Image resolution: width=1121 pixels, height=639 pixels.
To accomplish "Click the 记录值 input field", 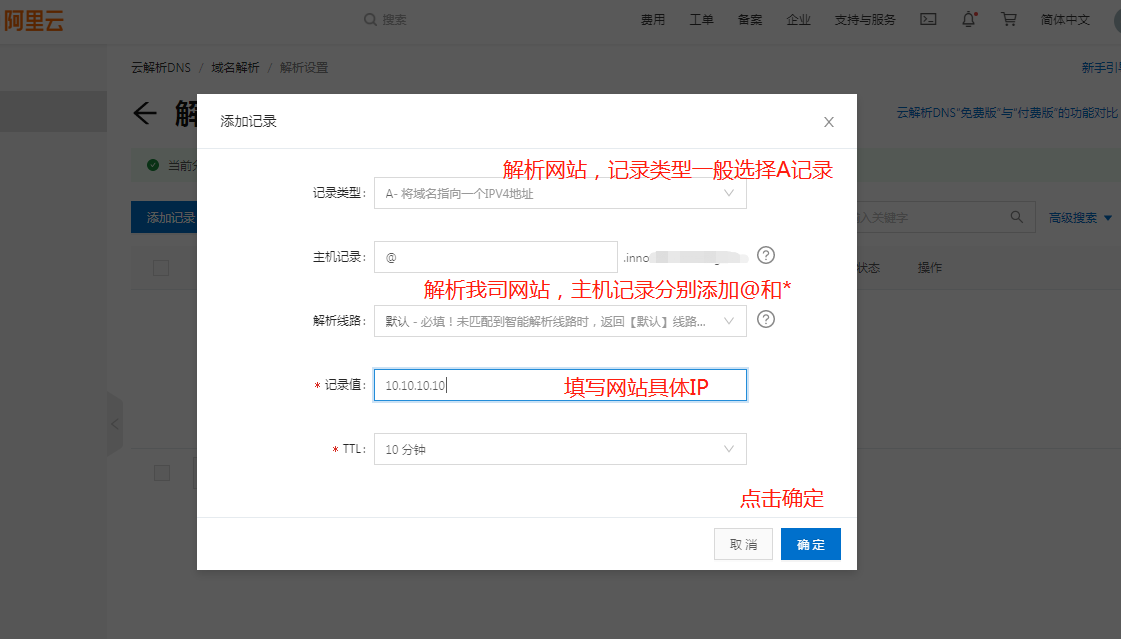I will tap(560, 385).
